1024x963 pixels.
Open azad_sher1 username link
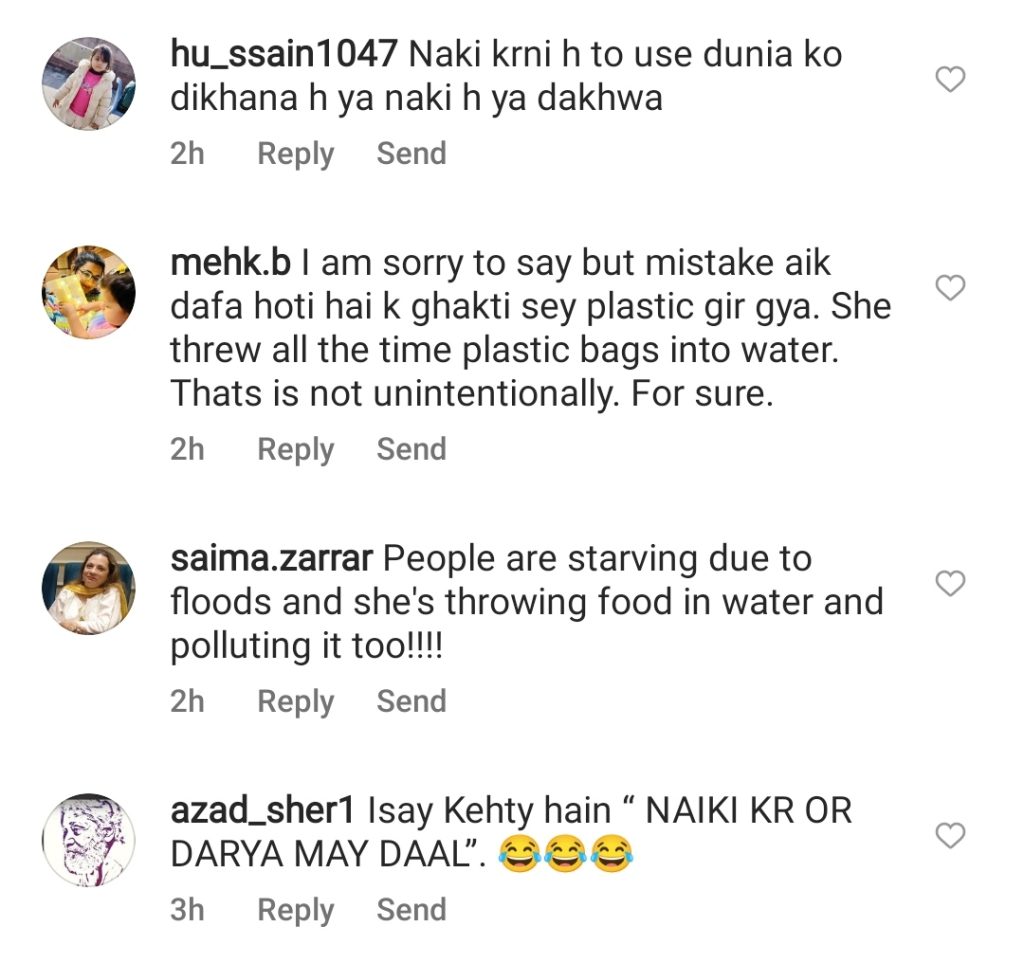click(264, 810)
